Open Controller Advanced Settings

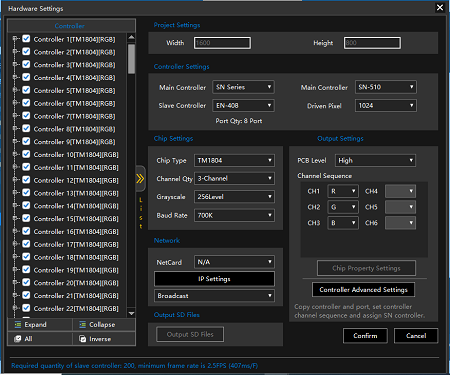[363, 290]
